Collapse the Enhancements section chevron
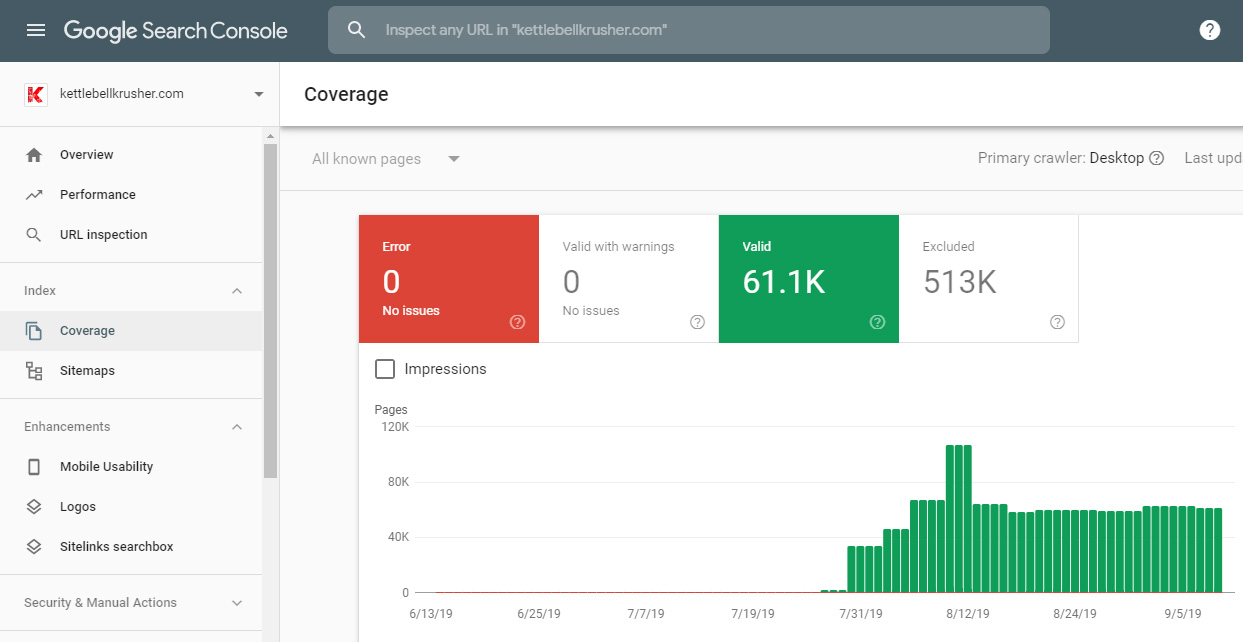Image resolution: width=1243 pixels, height=642 pixels. 237,427
